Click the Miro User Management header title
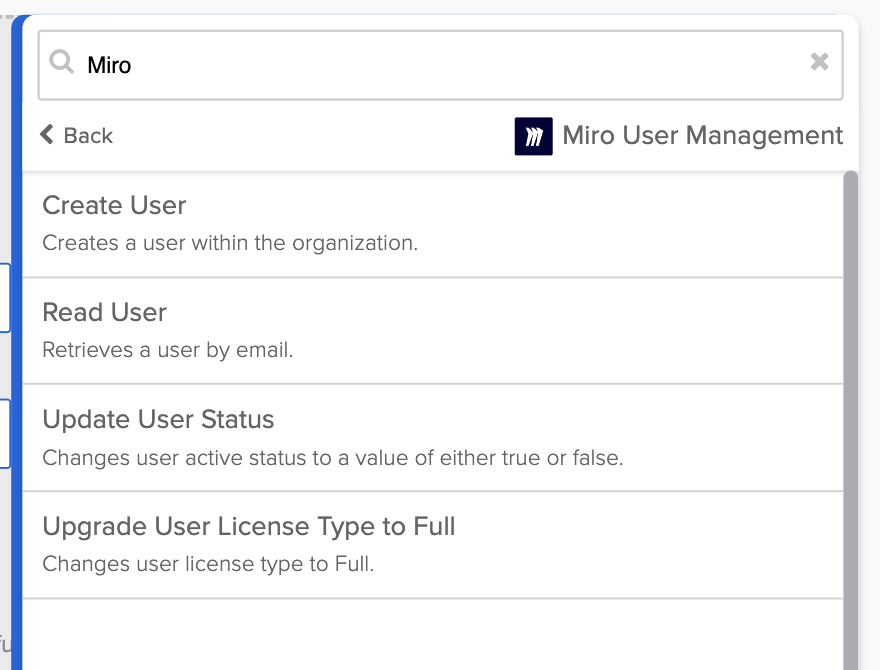This screenshot has height=670, width=880. [702, 136]
